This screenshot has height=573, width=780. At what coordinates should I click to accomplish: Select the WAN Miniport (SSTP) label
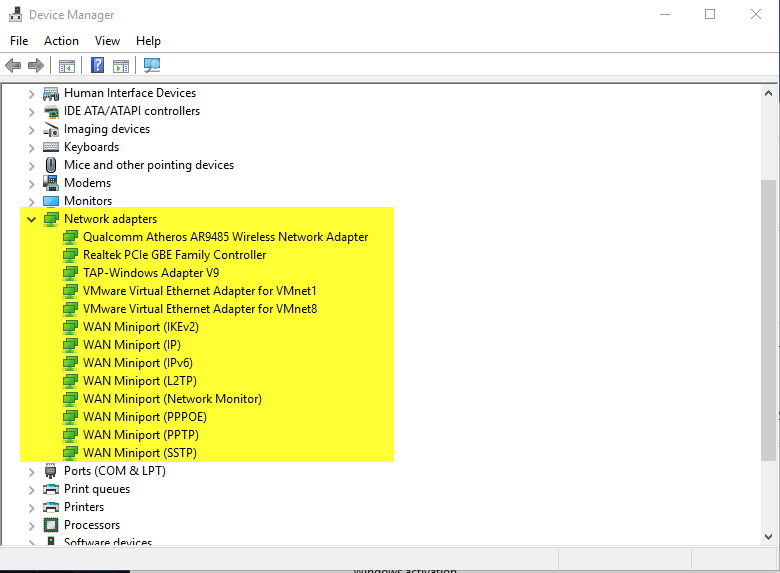140,453
